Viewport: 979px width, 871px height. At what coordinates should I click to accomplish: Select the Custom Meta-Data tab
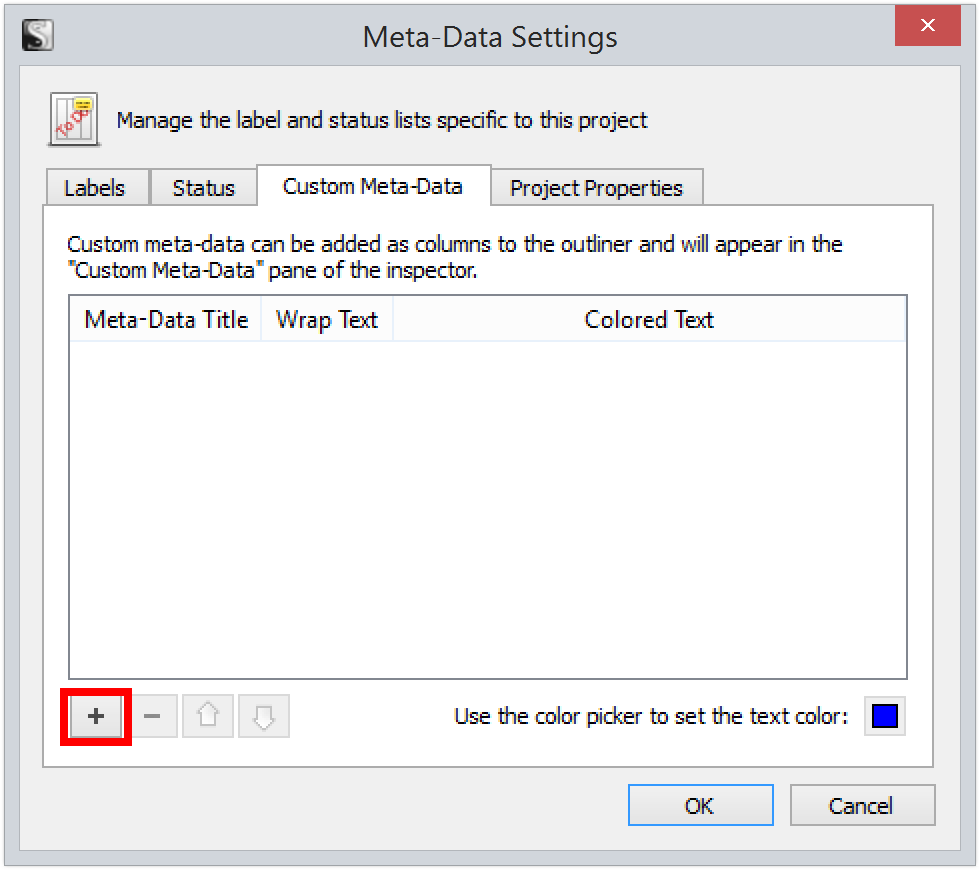373,186
